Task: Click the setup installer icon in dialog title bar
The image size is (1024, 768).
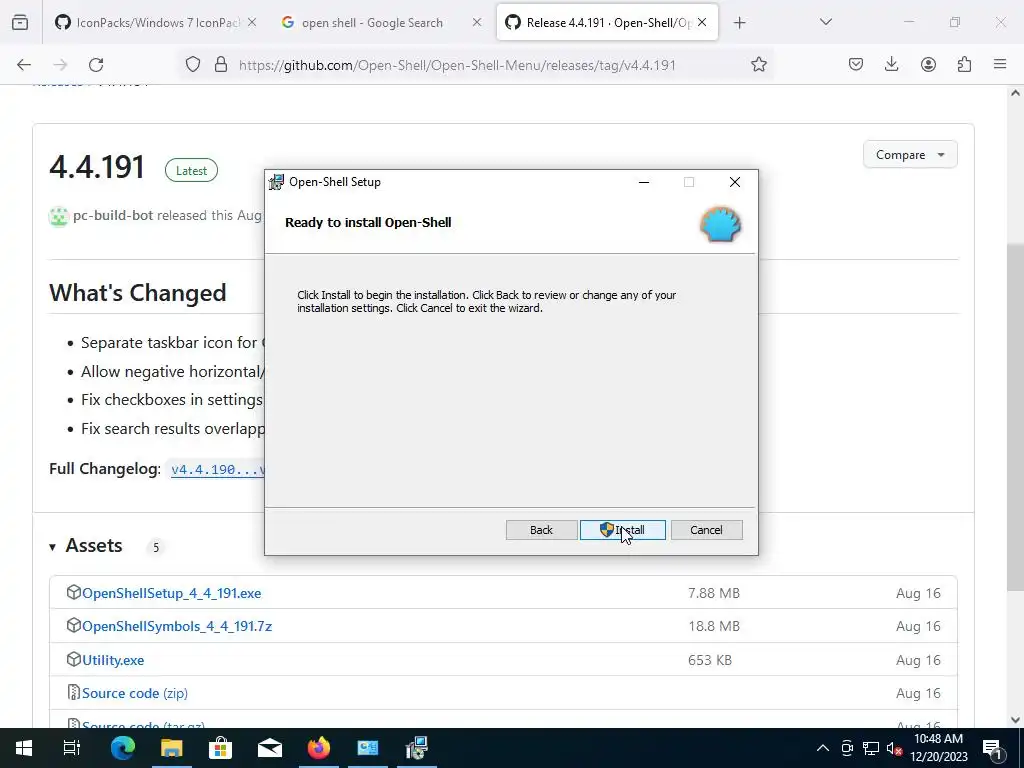Action: (x=276, y=182)
